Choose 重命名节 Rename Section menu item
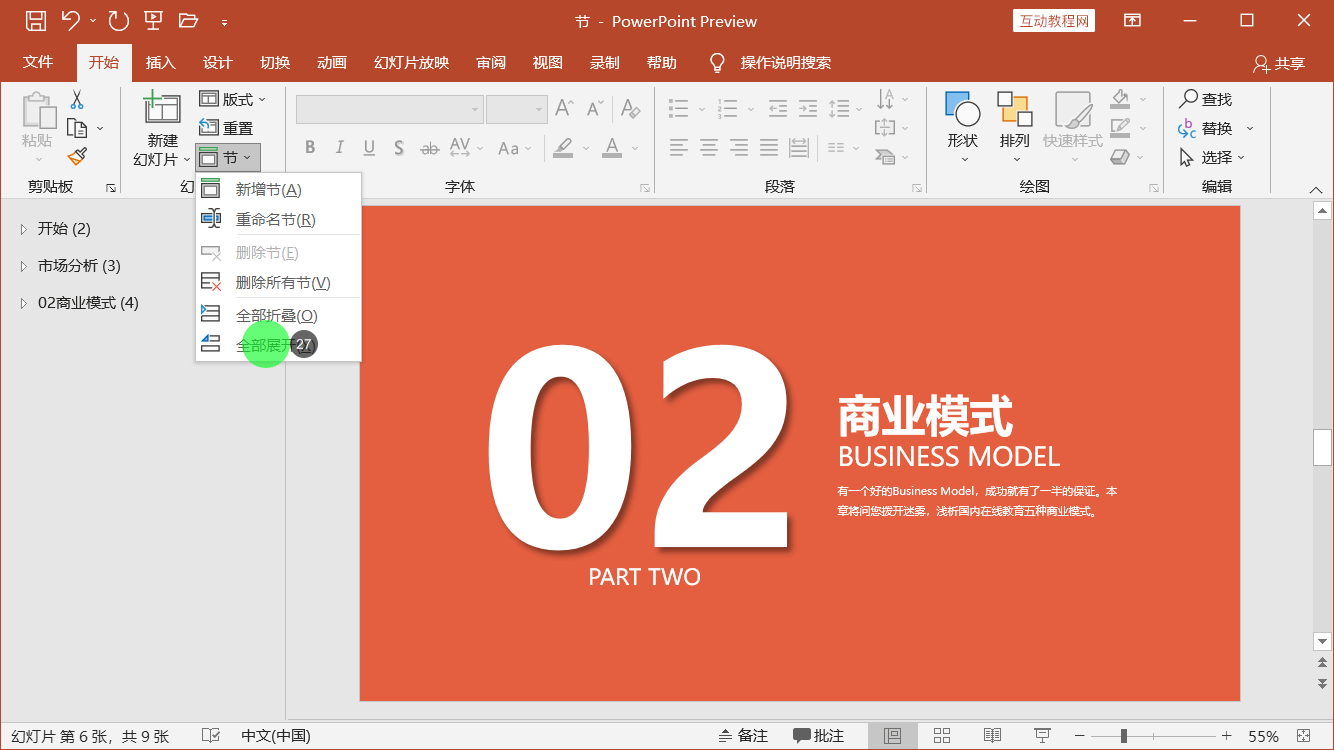This screenshot has height=750, width=1334. 278,219
